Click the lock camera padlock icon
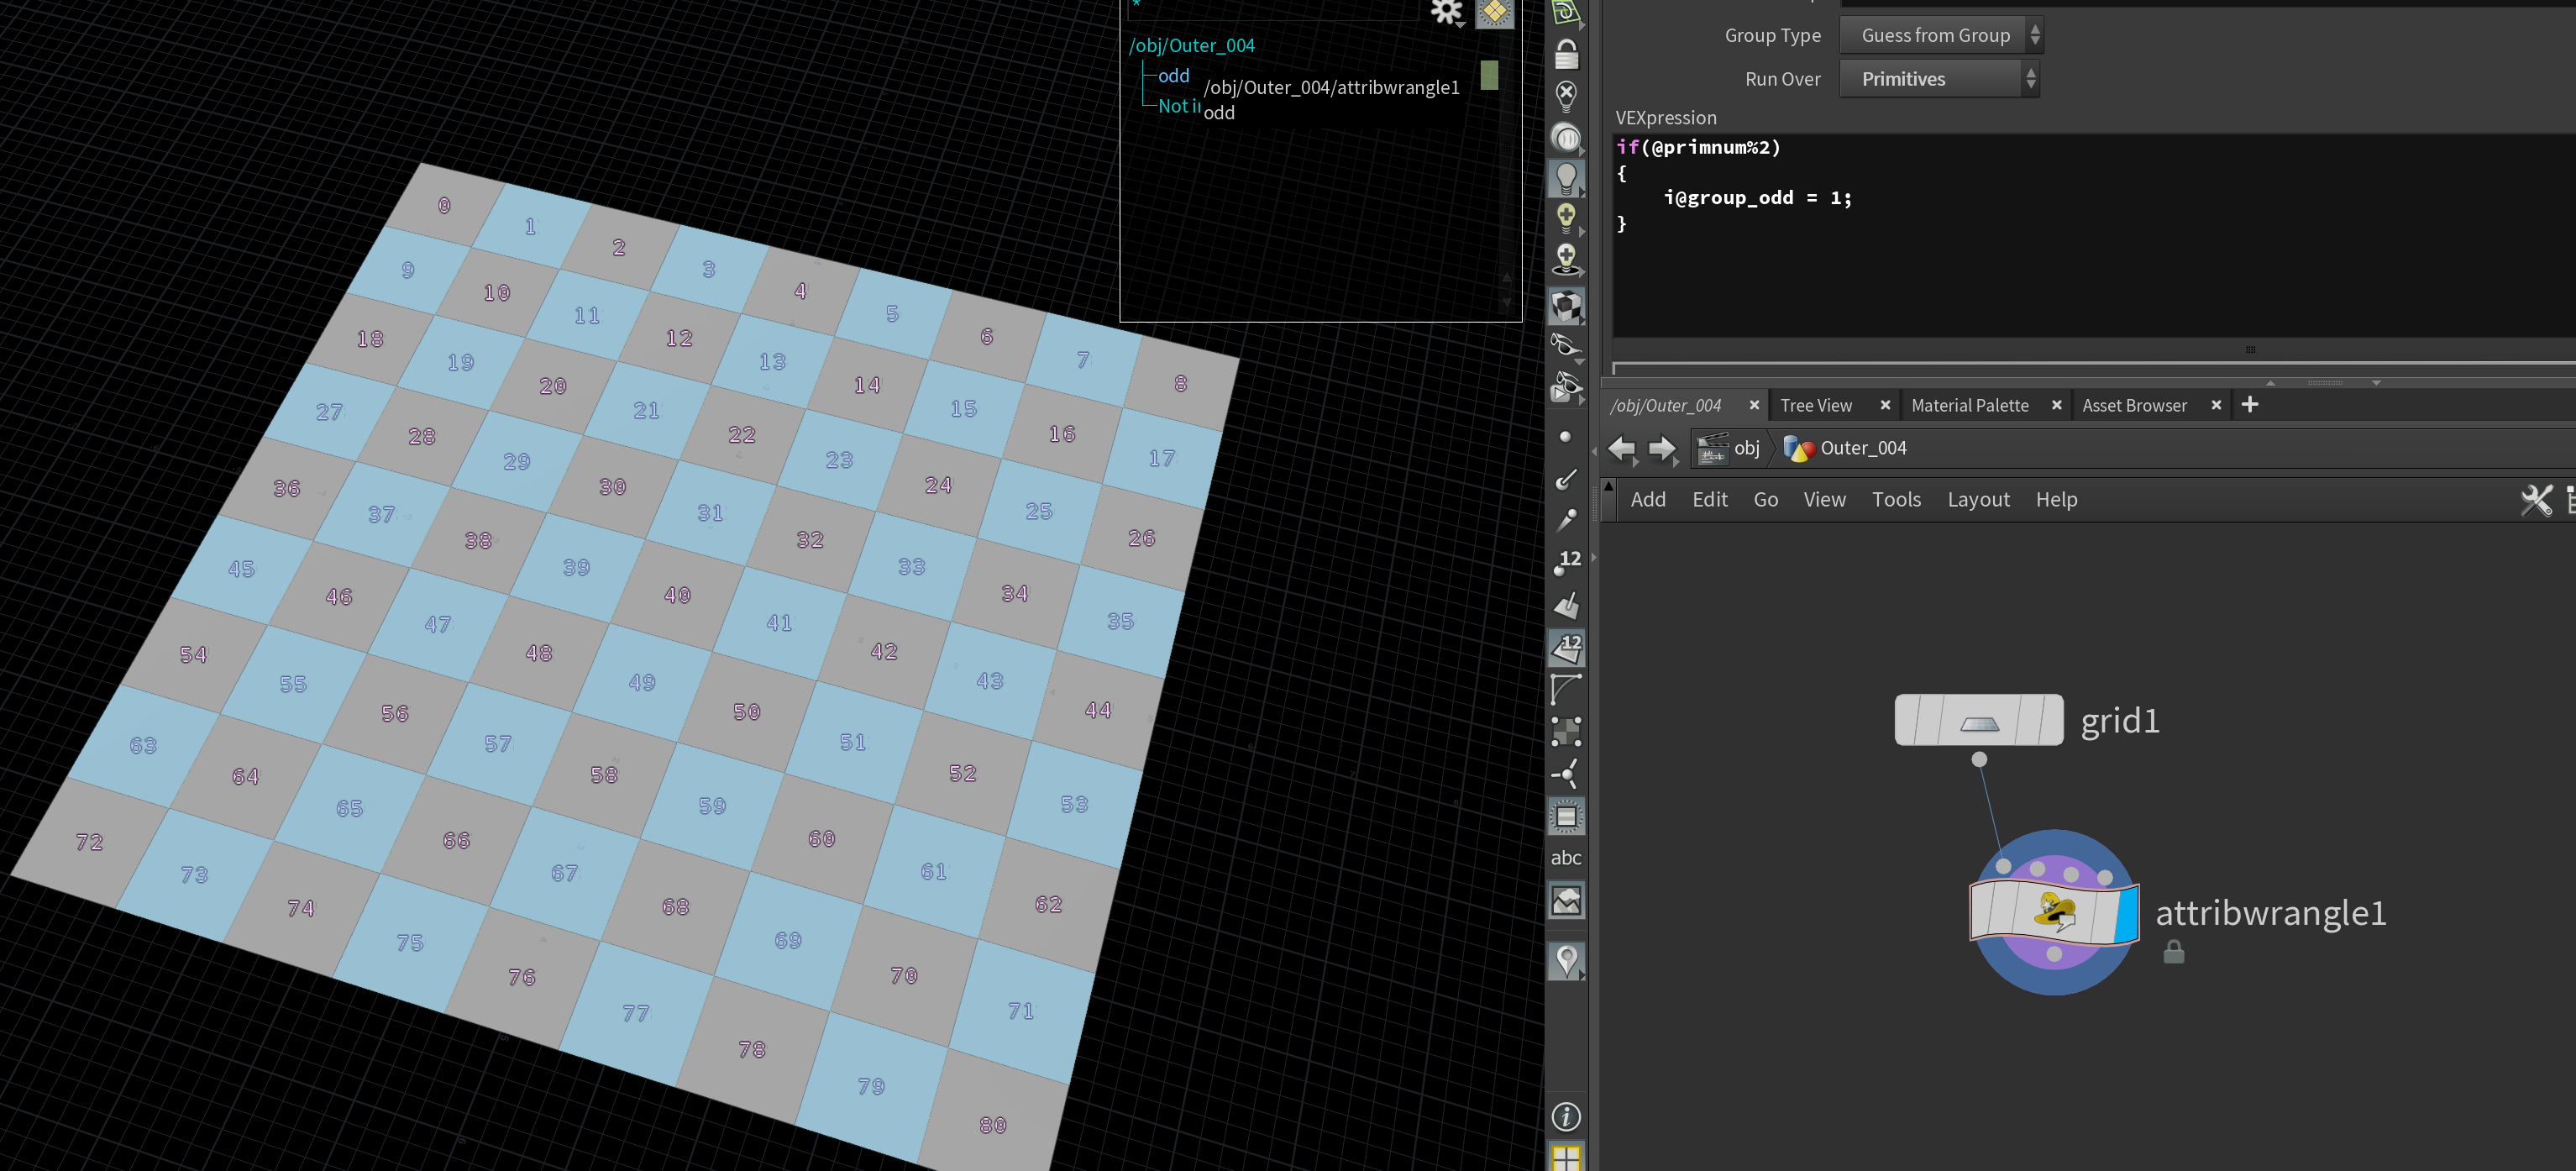Viewport: 2576px width, 1171px height. coord(1566,55)
